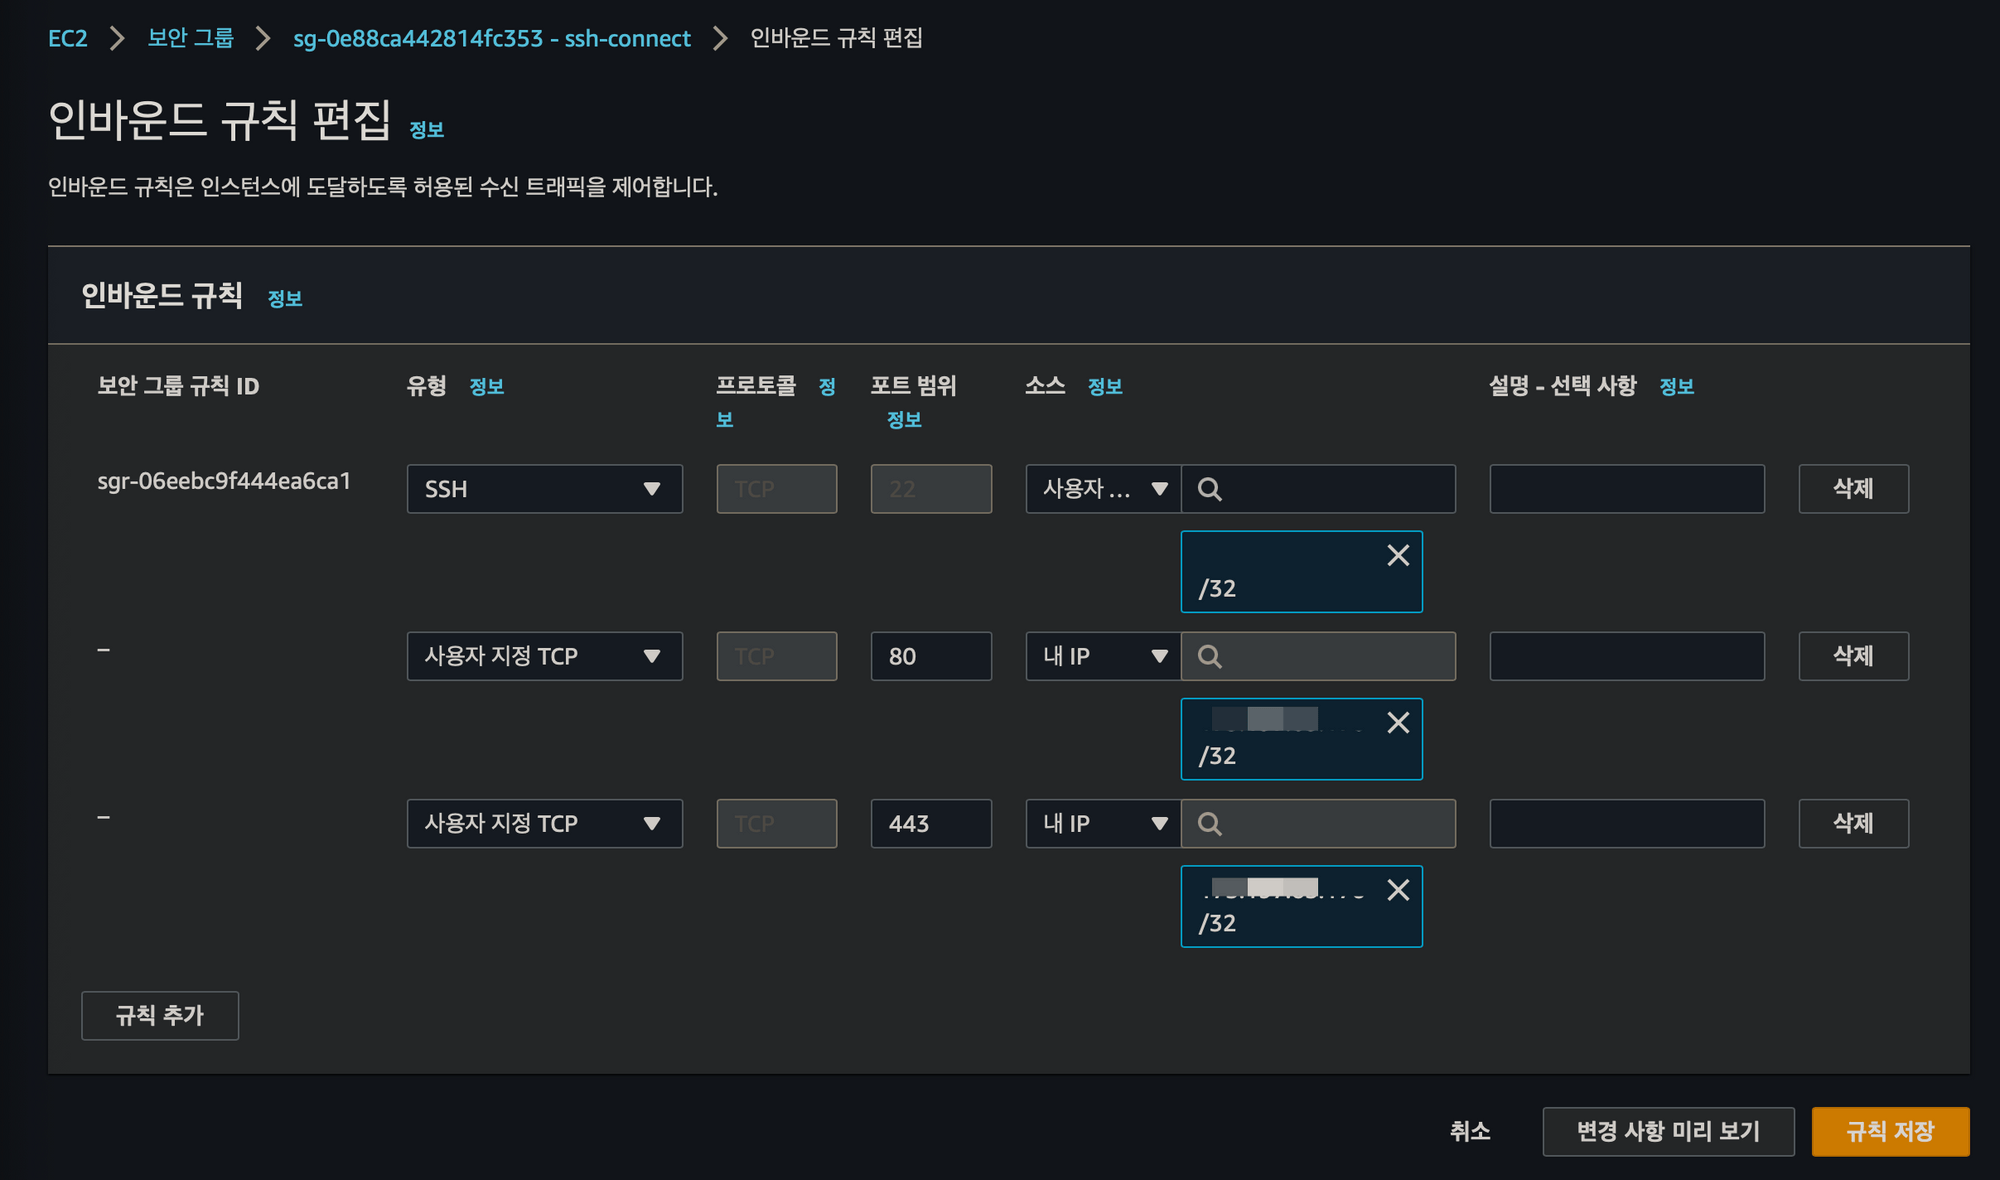This screenshot has height=1180, width=2000.
Task: Expand the '사용자 ...' source type dropdown
Action: click(1103, 489)
